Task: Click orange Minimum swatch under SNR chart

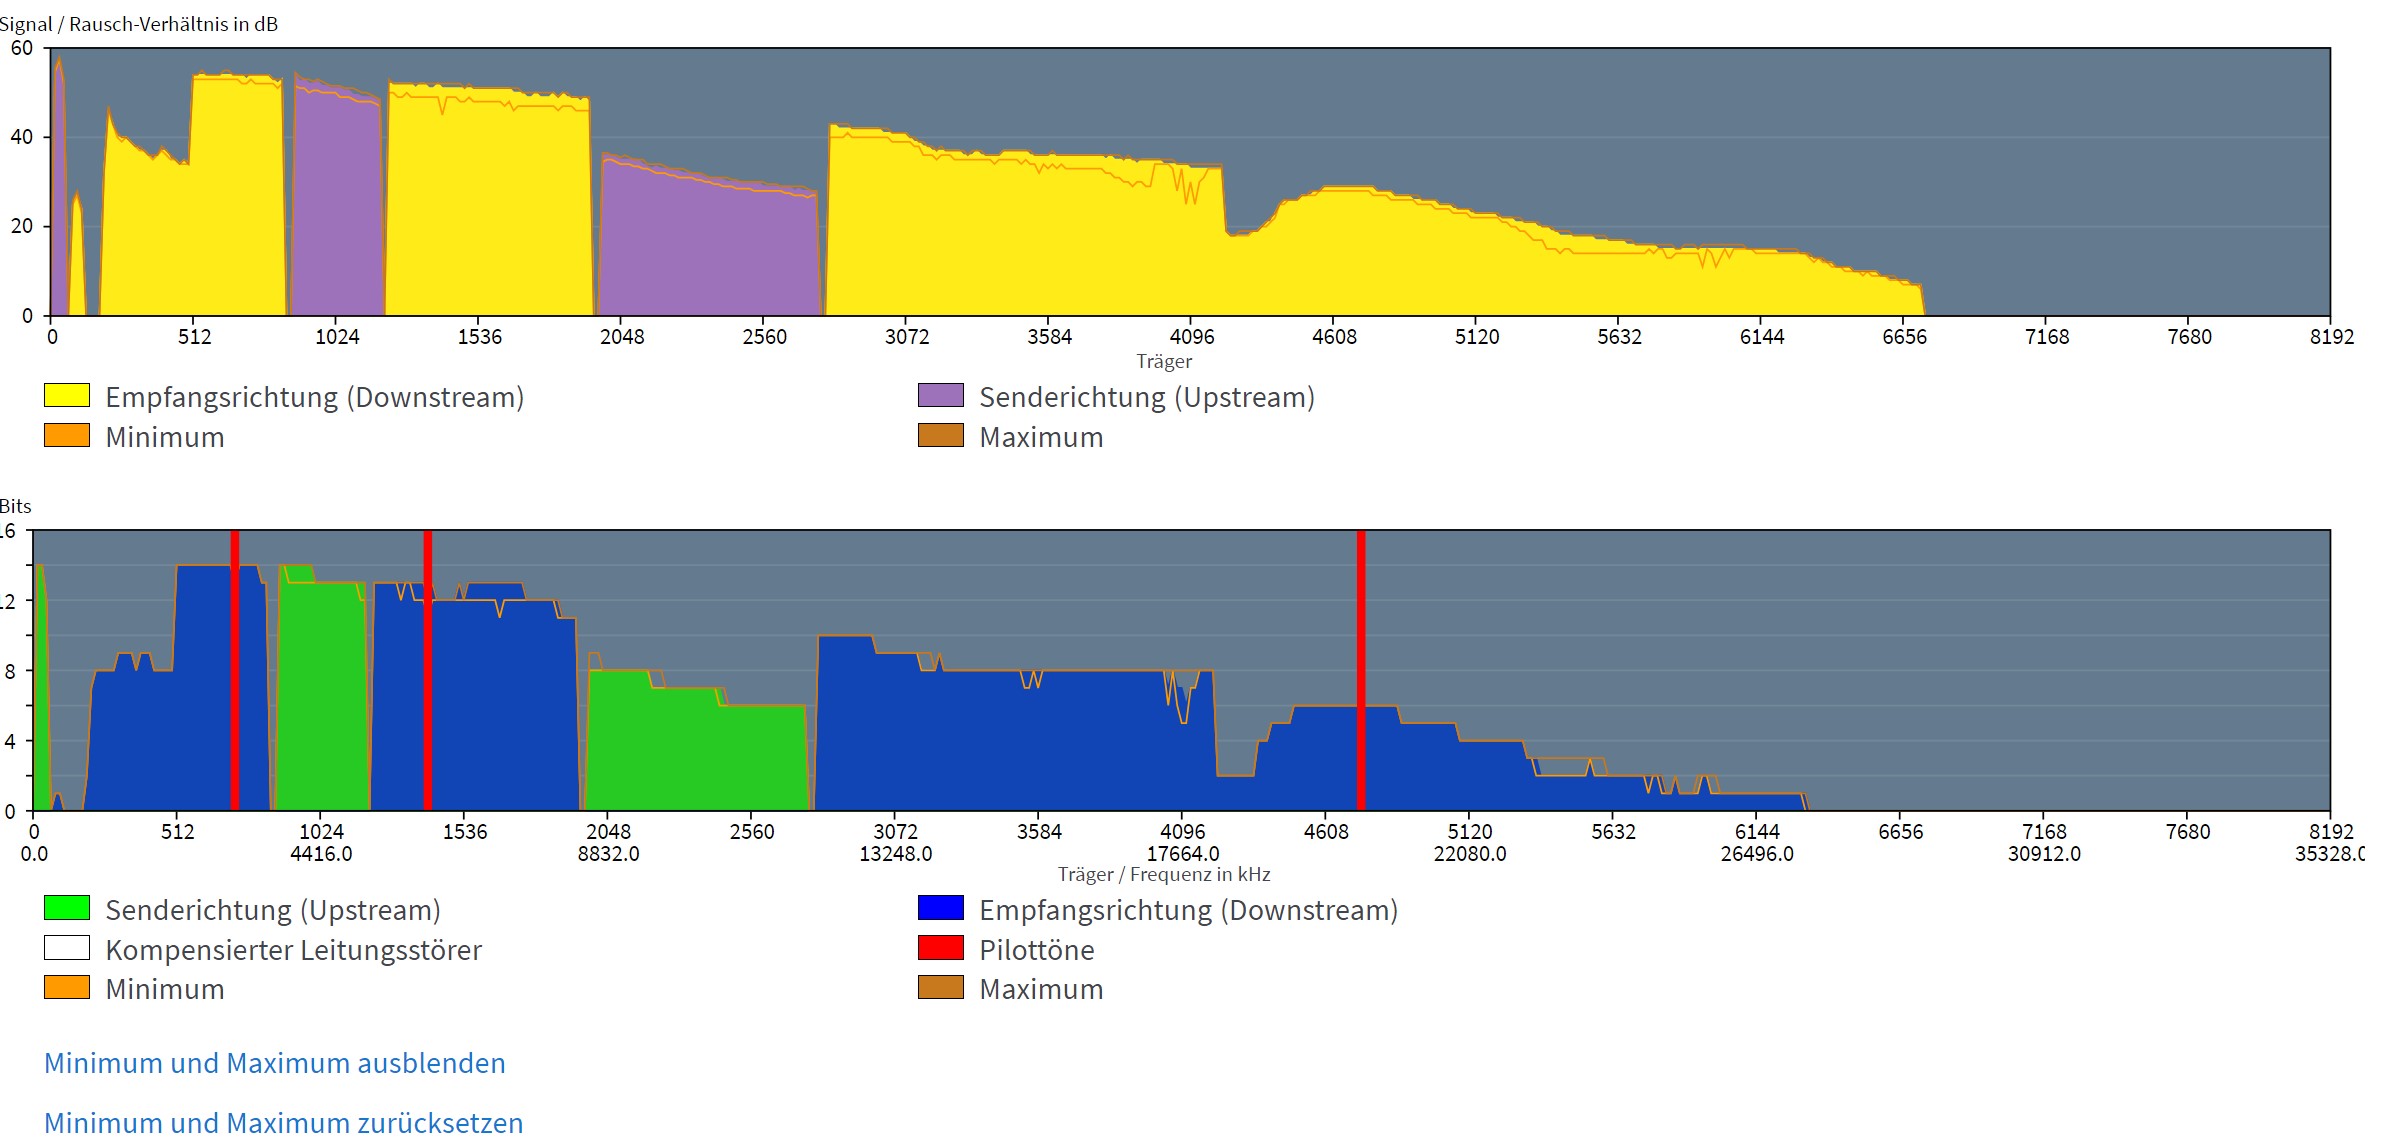Action: click(67, 436)
